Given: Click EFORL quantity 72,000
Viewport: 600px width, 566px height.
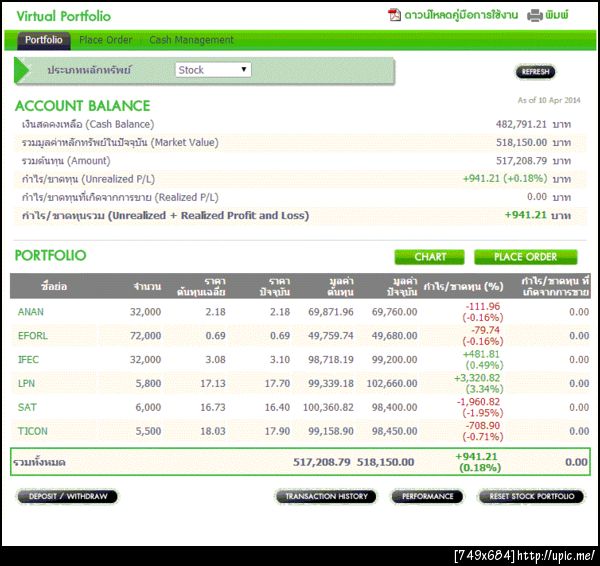Looking at the screenshot, I should [145, 336].
